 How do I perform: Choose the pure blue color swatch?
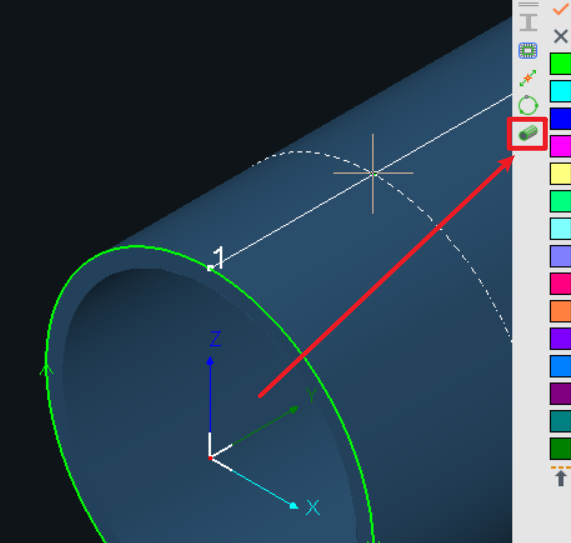pyautogui.click(x=561, y=119)
